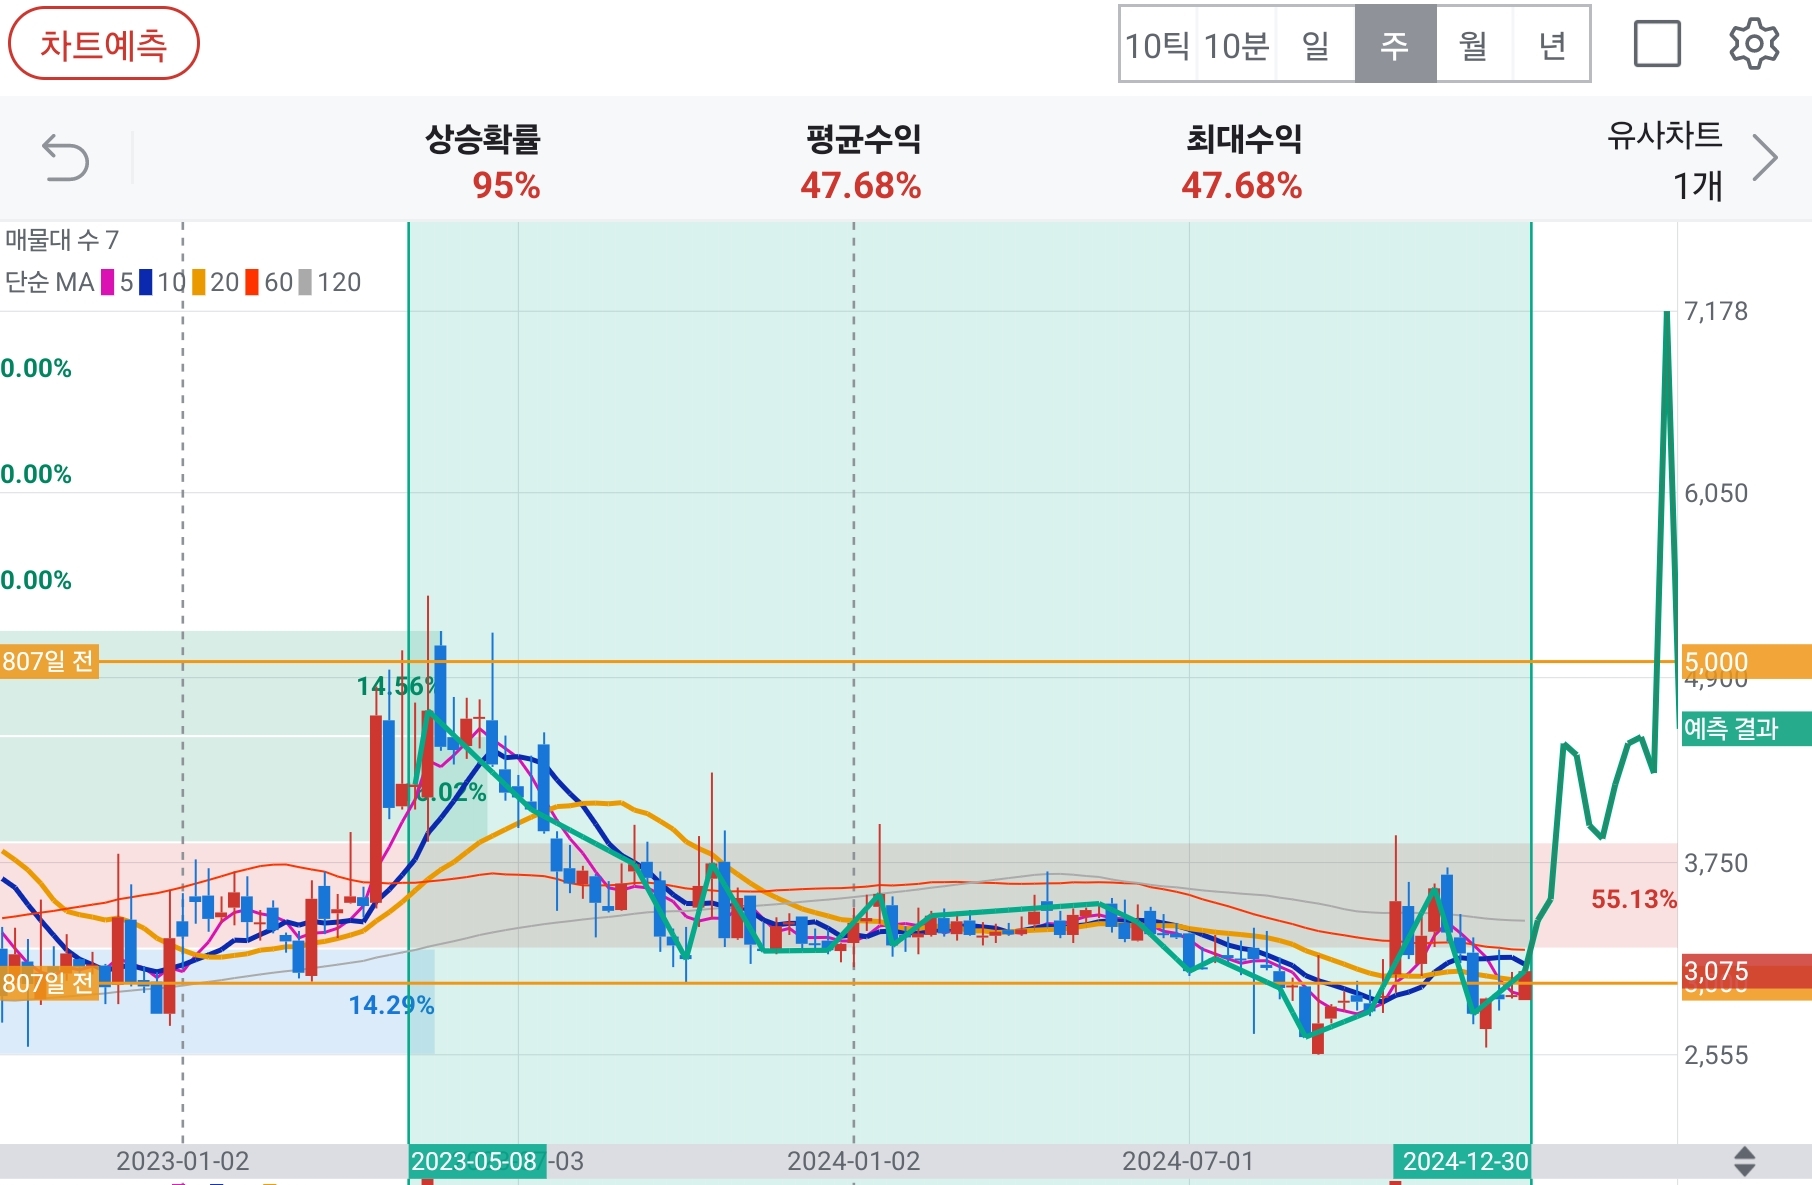Screen dimensions: 1812x1185
Task: Click the 2,555 price axis label
Action: (1716, 1055)
